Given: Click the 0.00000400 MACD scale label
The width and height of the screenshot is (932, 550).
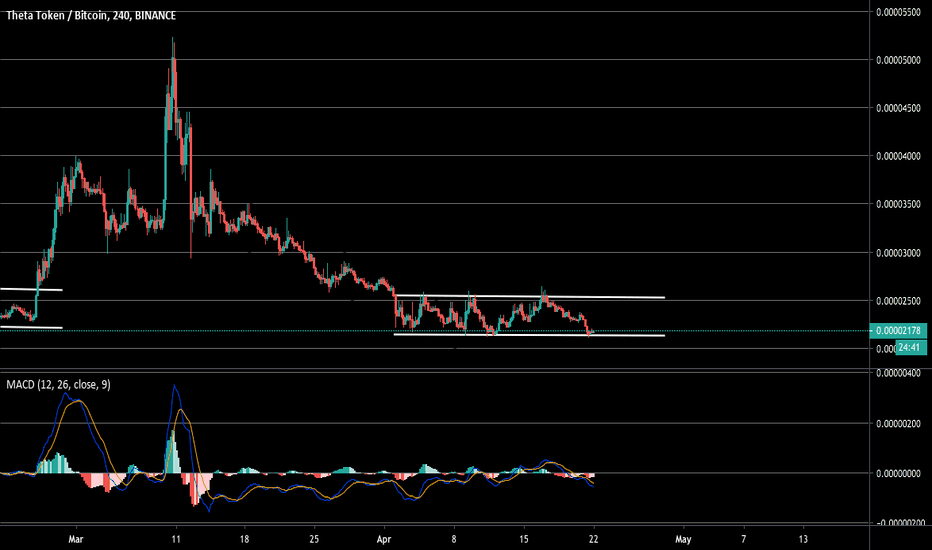Looking at the screenshot, I should tap(898, 373).
